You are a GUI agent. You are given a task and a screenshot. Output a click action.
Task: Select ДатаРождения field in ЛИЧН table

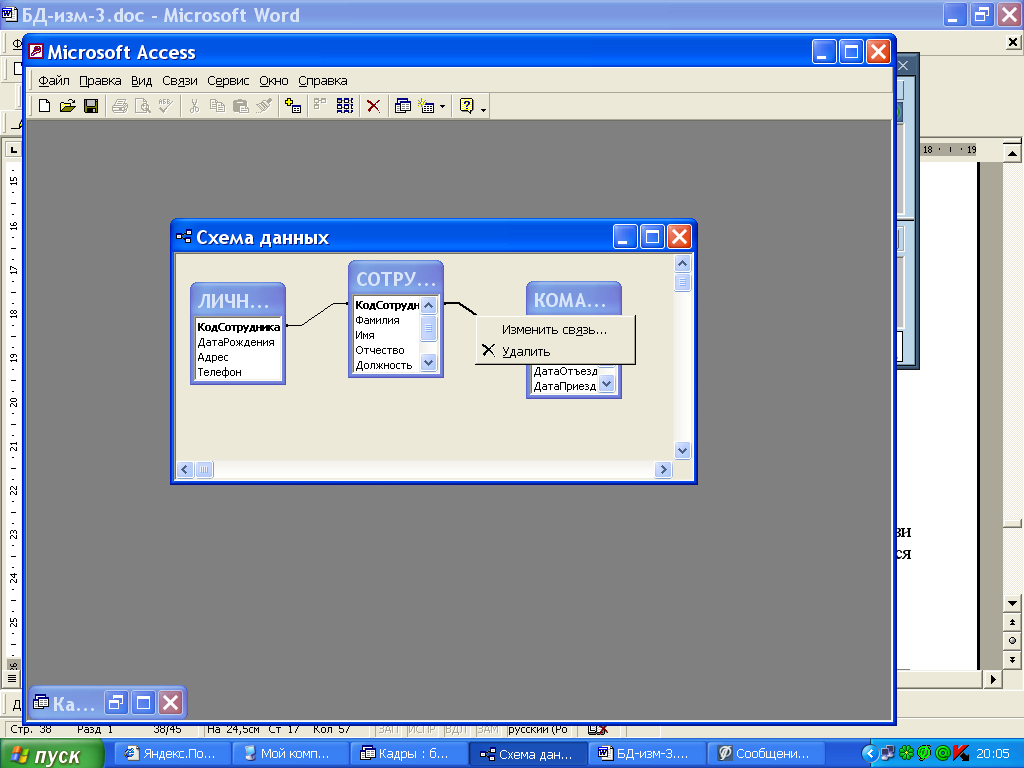[x=238, y=342]
